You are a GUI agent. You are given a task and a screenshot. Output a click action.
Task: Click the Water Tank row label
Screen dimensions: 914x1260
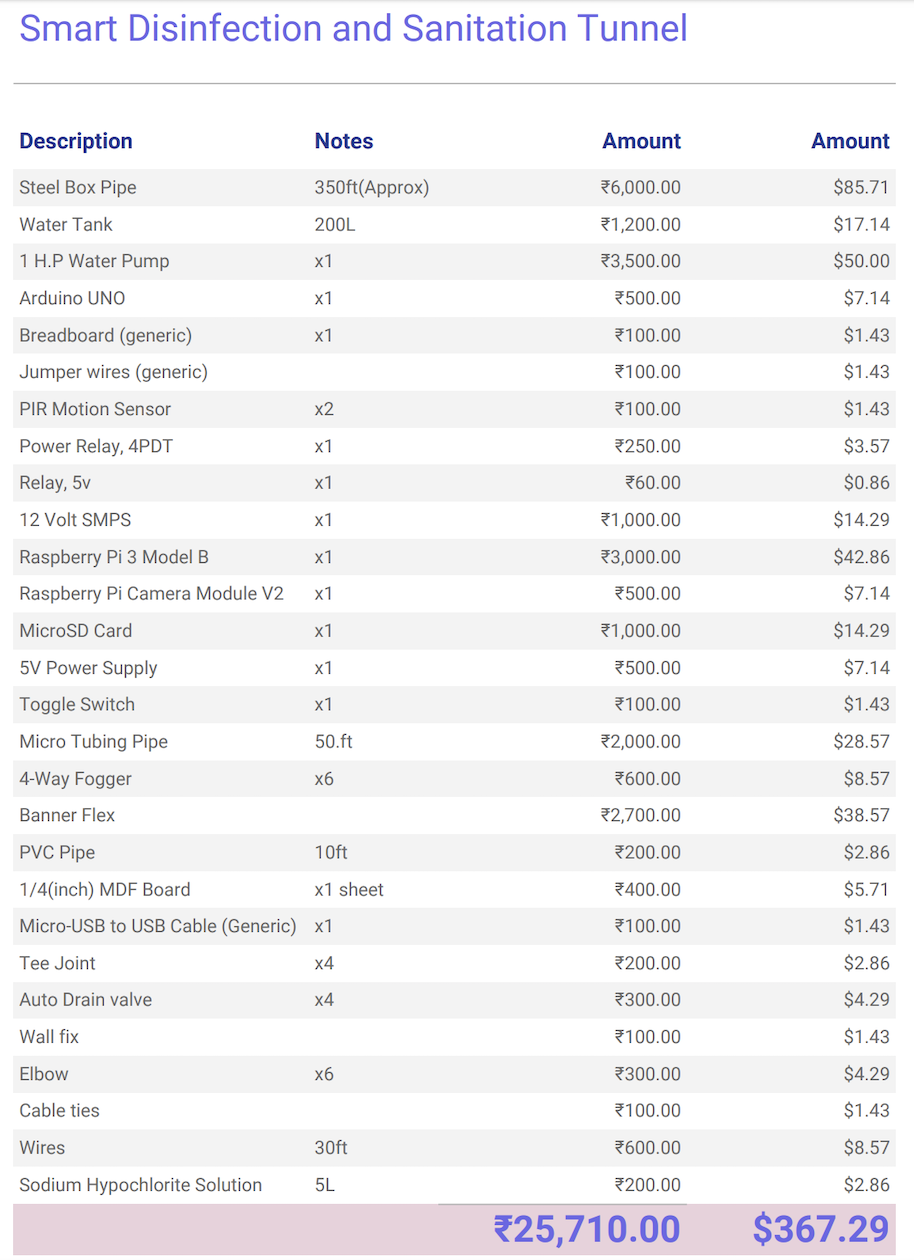[x=66, y=224]
